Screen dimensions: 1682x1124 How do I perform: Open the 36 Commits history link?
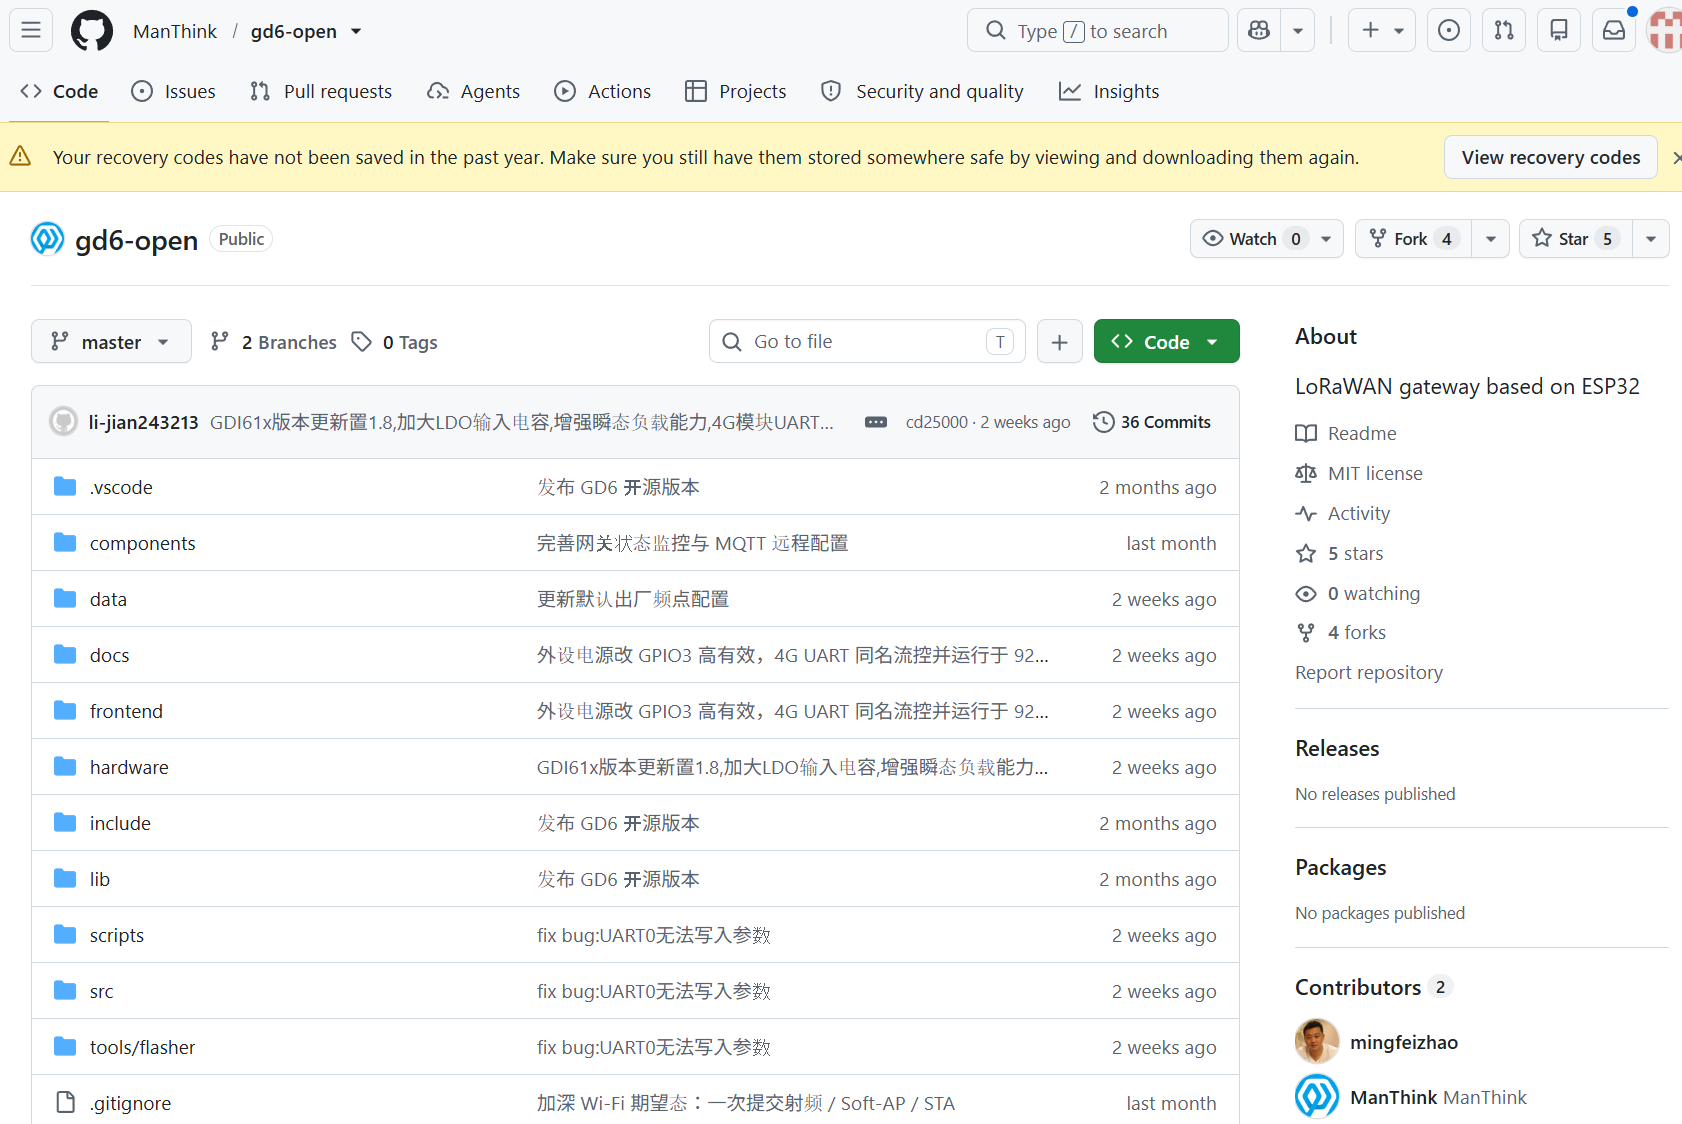[1152, 422]
